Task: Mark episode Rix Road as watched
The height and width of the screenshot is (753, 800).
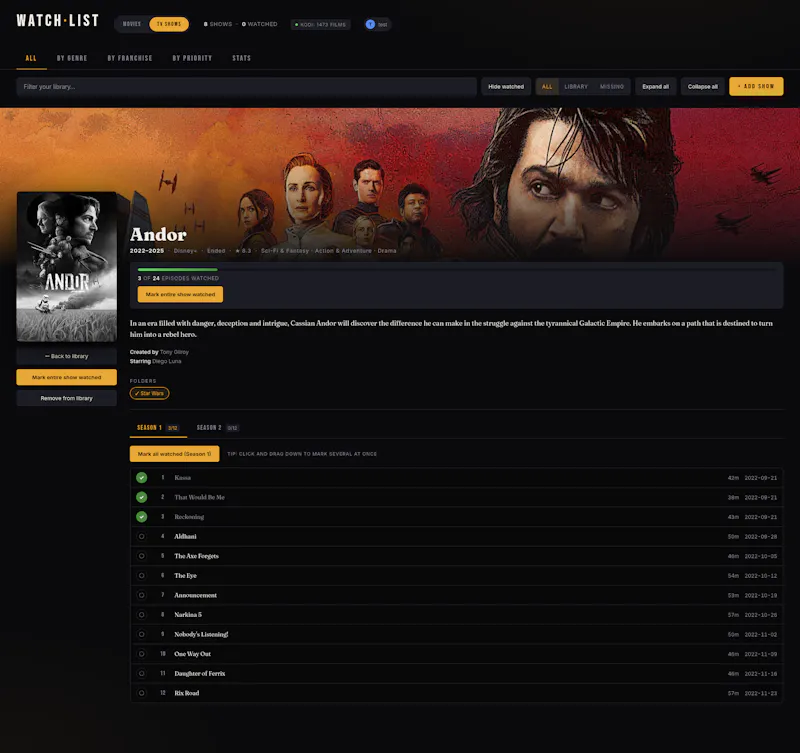Action: coord(142,693)
